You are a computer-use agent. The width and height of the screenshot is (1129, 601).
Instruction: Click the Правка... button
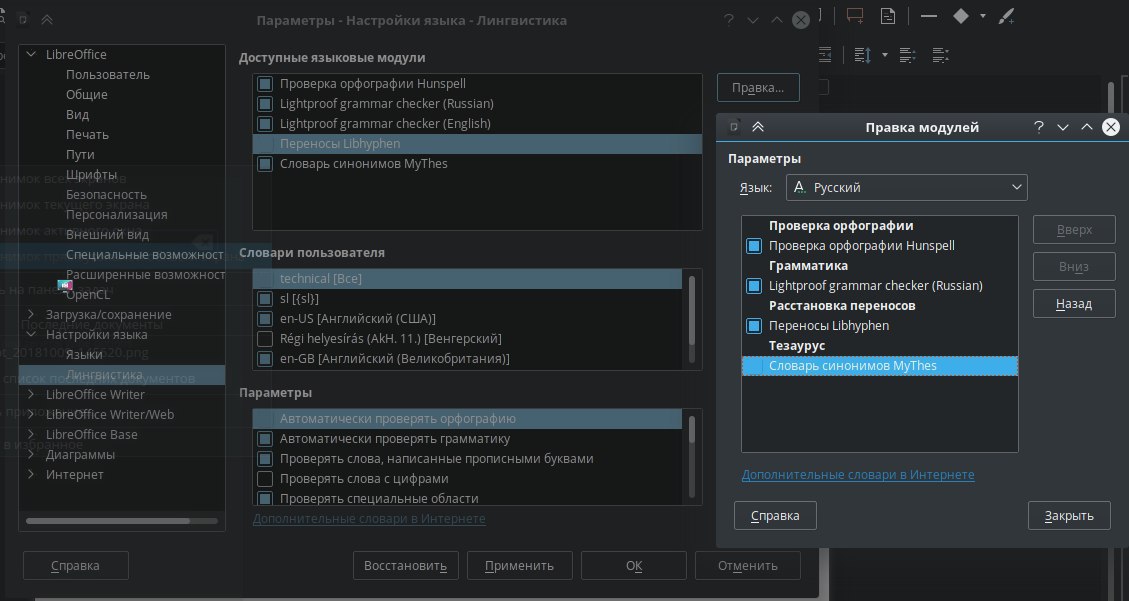point(758,88)
